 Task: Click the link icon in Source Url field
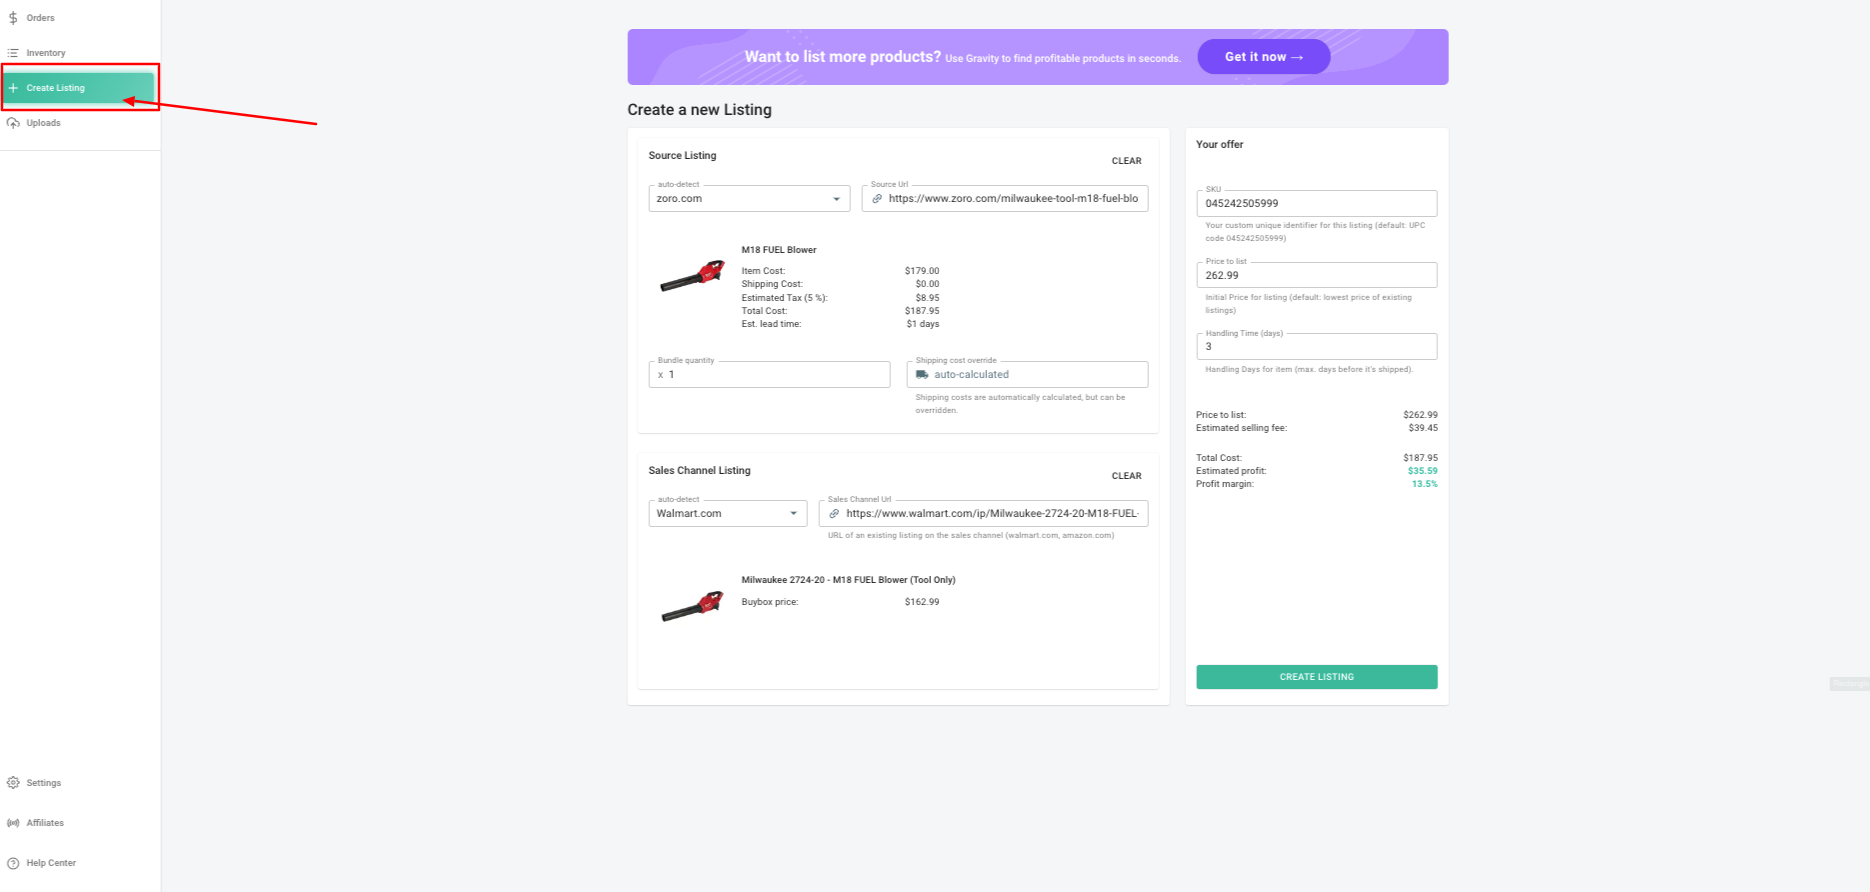[x=877, y=199]
